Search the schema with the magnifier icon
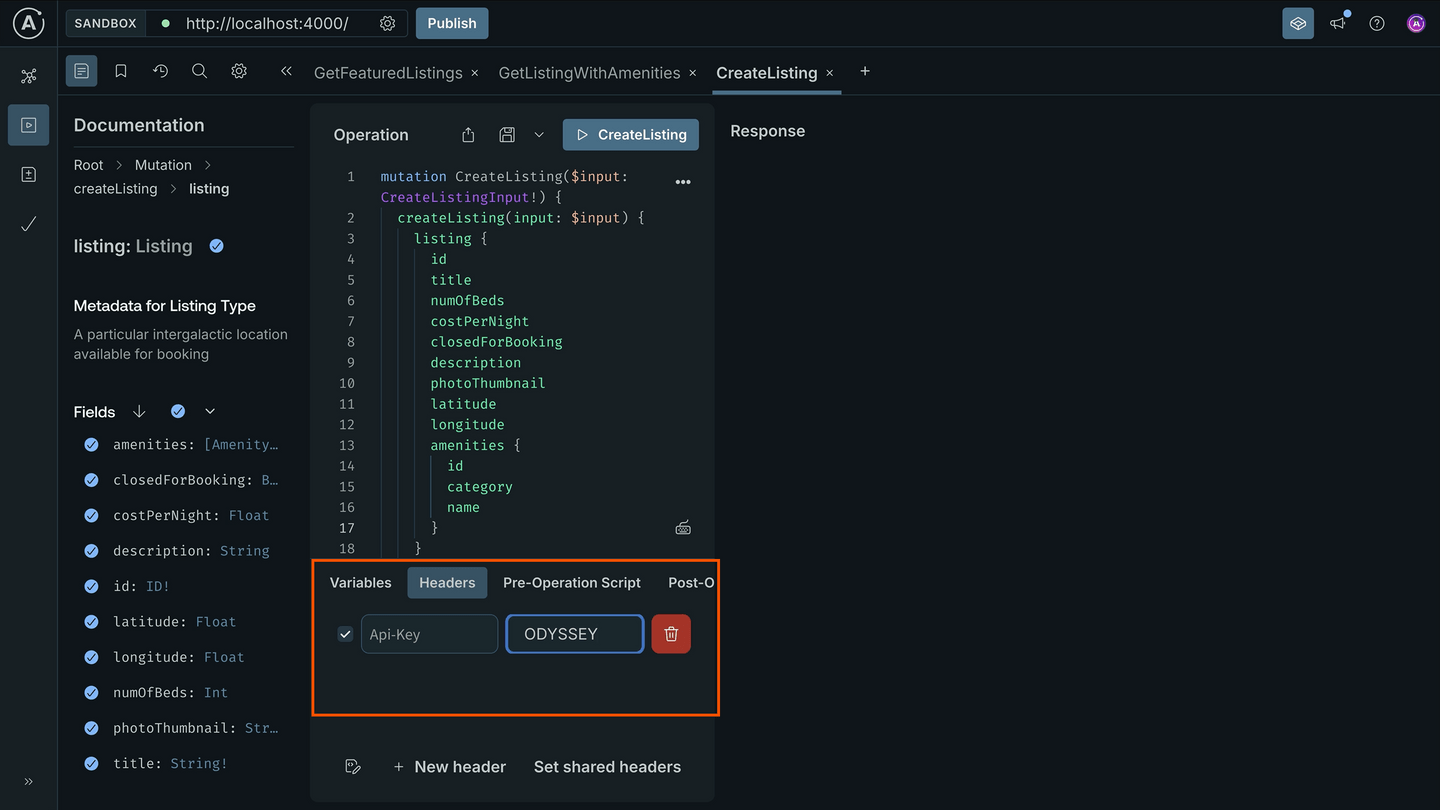Viewport: 1440px width, 810px height. tap(199, 71)
